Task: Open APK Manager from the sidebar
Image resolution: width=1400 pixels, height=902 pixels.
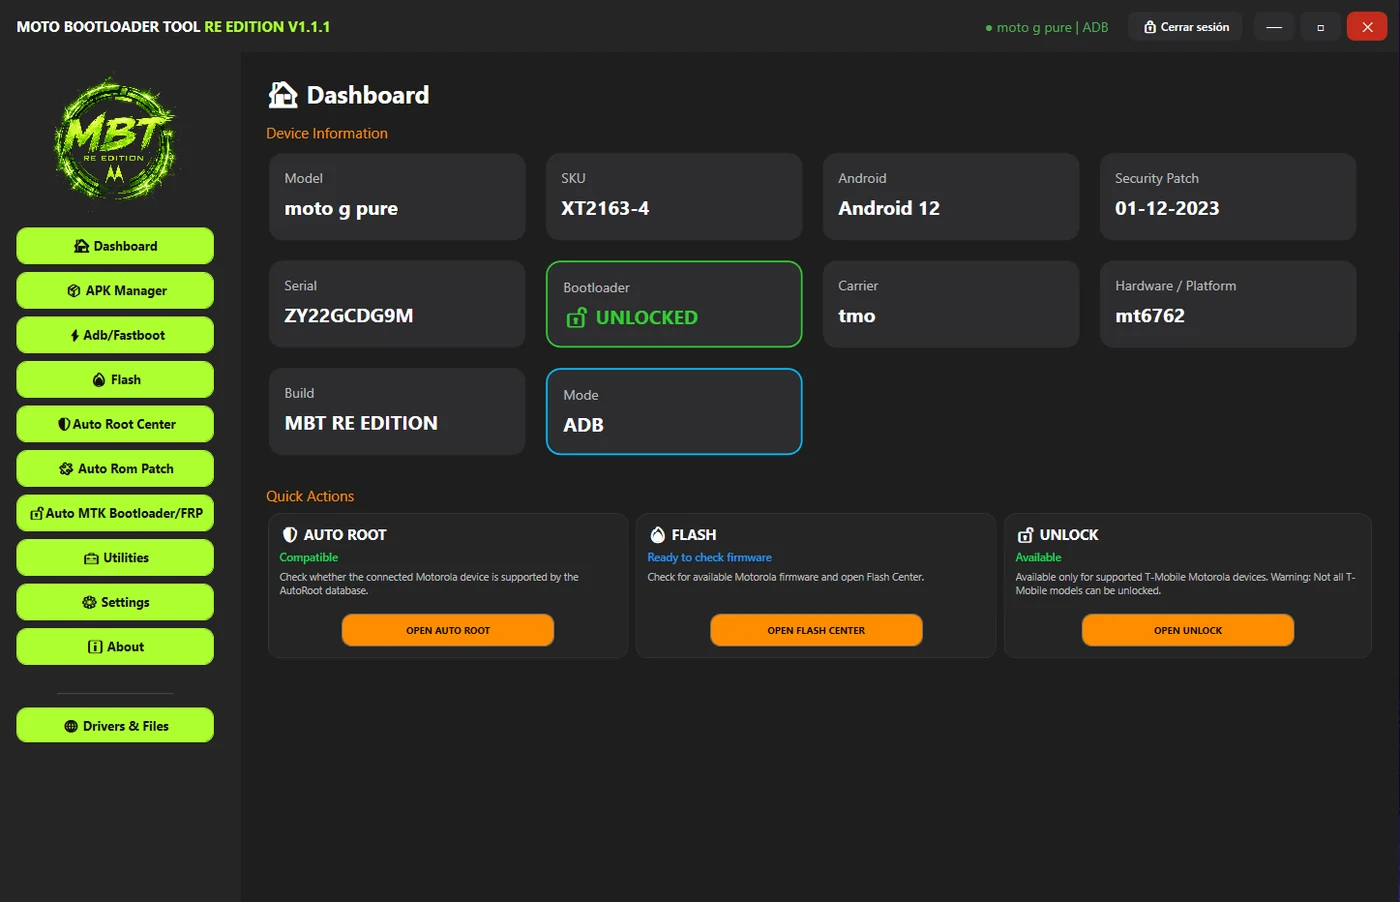Action: point(115,291)
